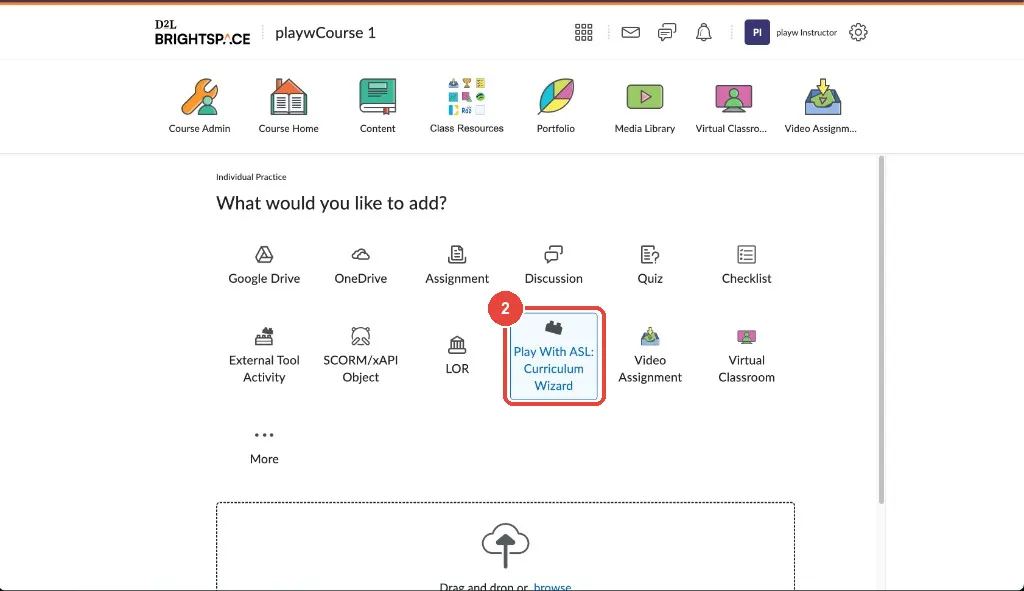Add a Video Assignment from the add options

tap(650, 356)
